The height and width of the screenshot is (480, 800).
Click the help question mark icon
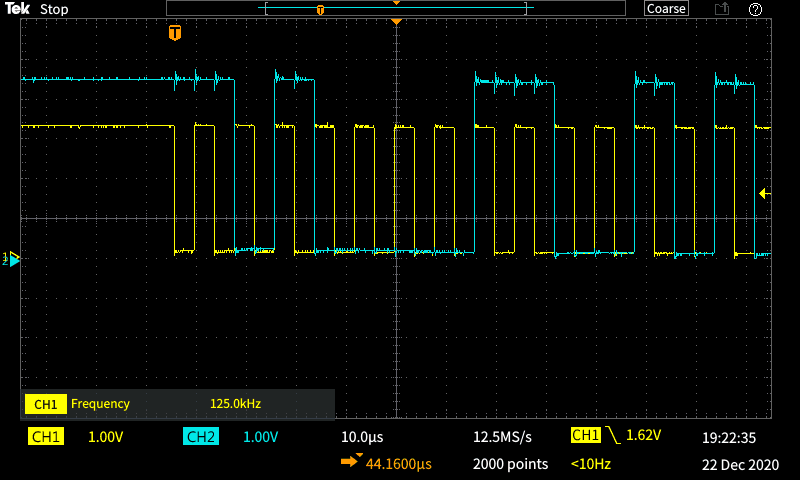755,9
